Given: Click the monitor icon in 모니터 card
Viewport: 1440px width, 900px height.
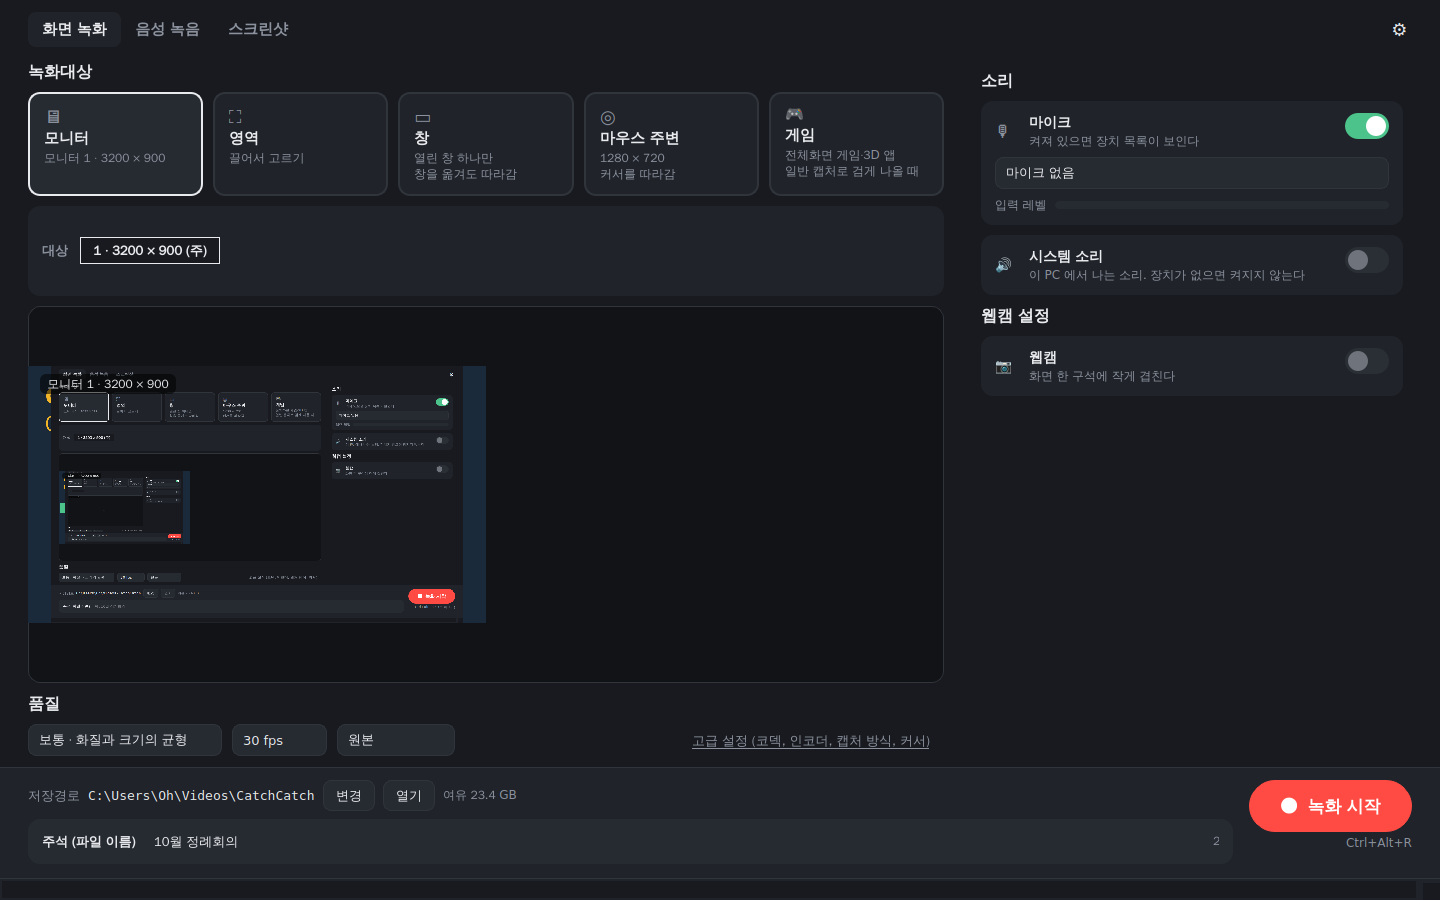Looking at the screenshot, I should pyautogui.click(x=53, y=117).
